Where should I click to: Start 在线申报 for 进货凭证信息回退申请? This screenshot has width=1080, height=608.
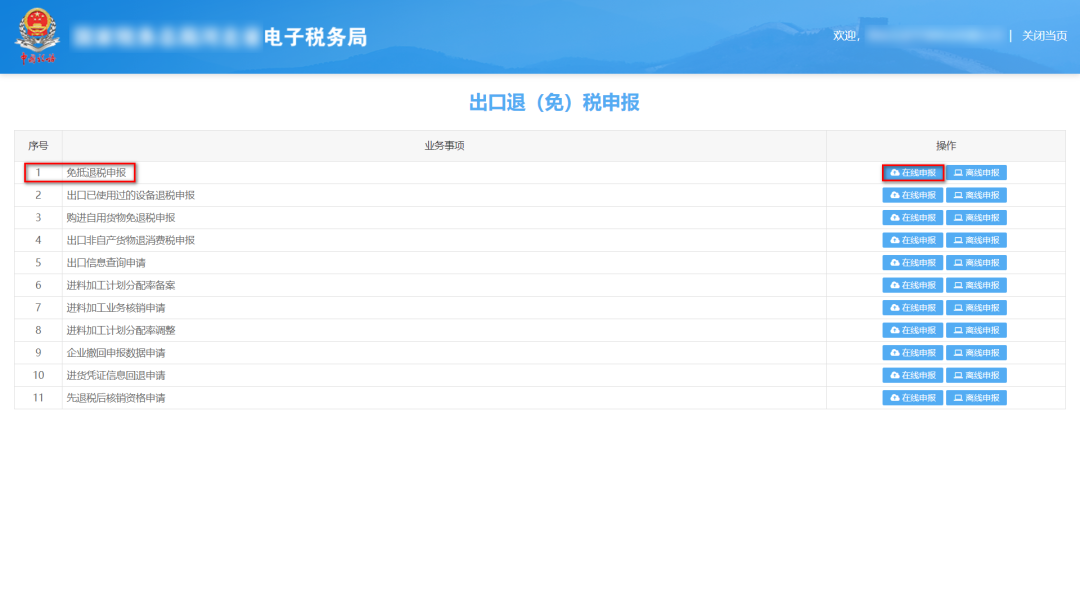tap(913, 375)
